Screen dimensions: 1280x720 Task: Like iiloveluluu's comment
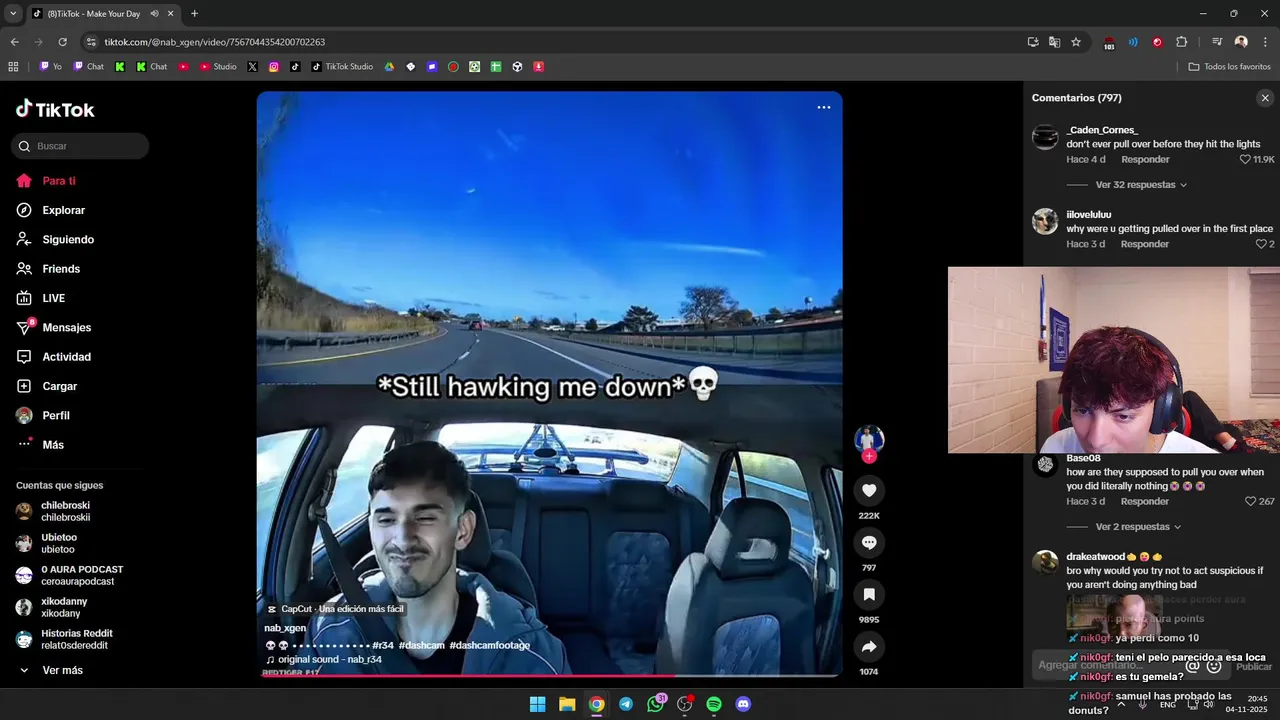click(x=1262, y=244)
